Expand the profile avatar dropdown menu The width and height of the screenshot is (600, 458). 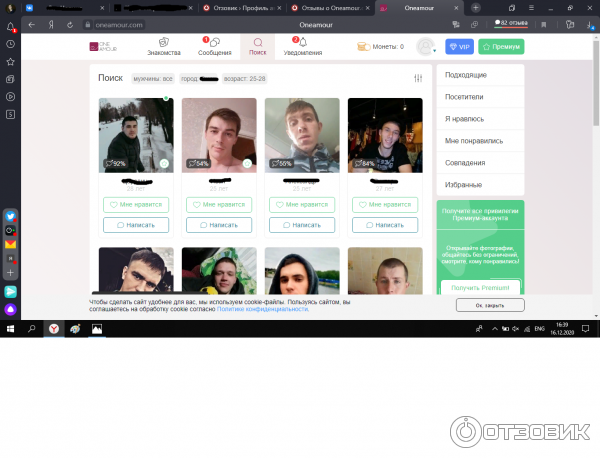click(427, 46)
